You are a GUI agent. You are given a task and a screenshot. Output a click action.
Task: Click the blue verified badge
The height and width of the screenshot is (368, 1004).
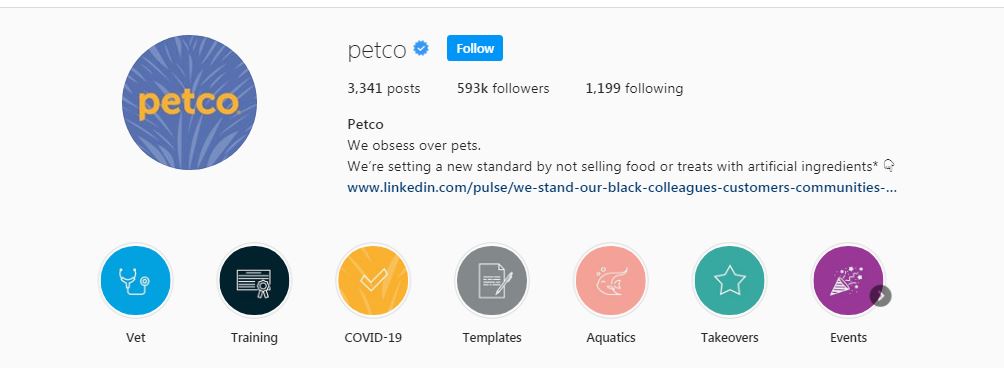coord(421,48)
